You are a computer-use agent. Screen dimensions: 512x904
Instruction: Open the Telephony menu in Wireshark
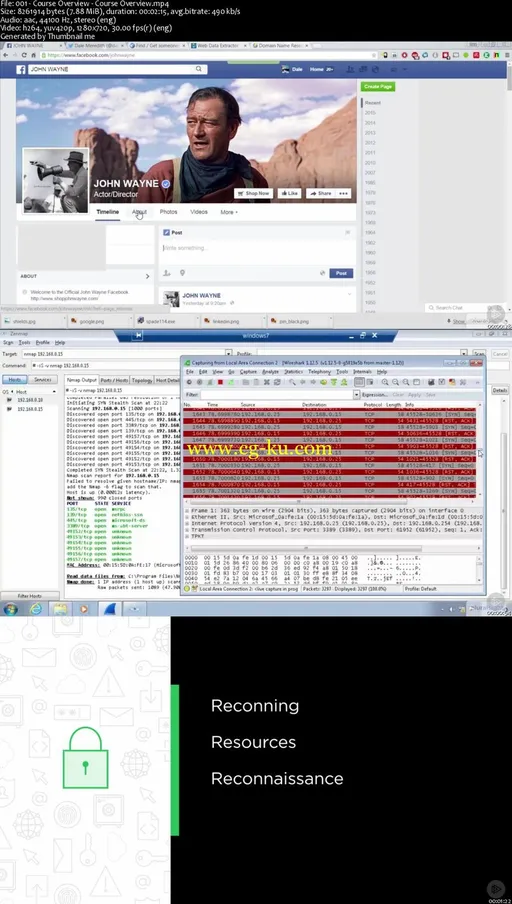click(319, 372)
